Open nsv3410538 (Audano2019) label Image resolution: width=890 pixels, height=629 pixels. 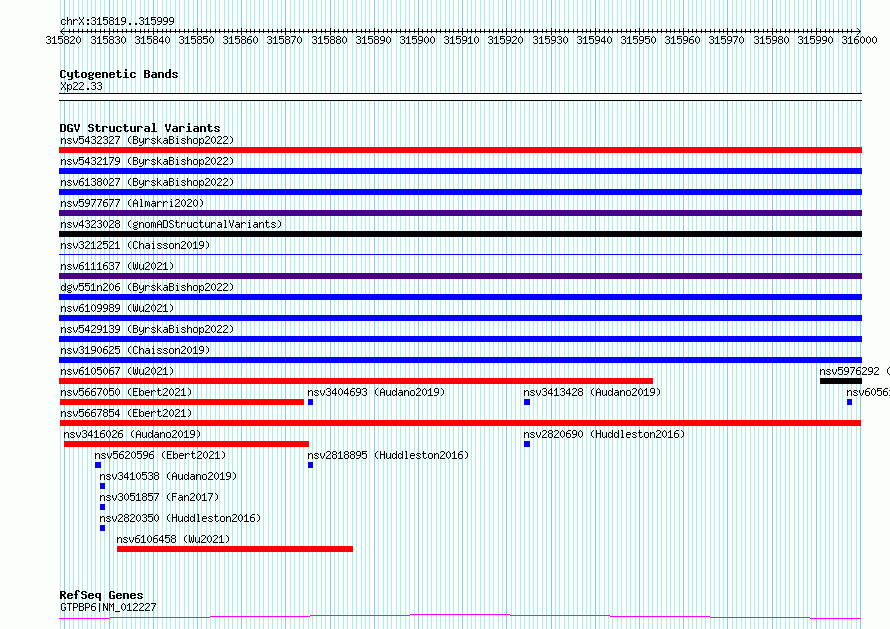click(168, 476)
